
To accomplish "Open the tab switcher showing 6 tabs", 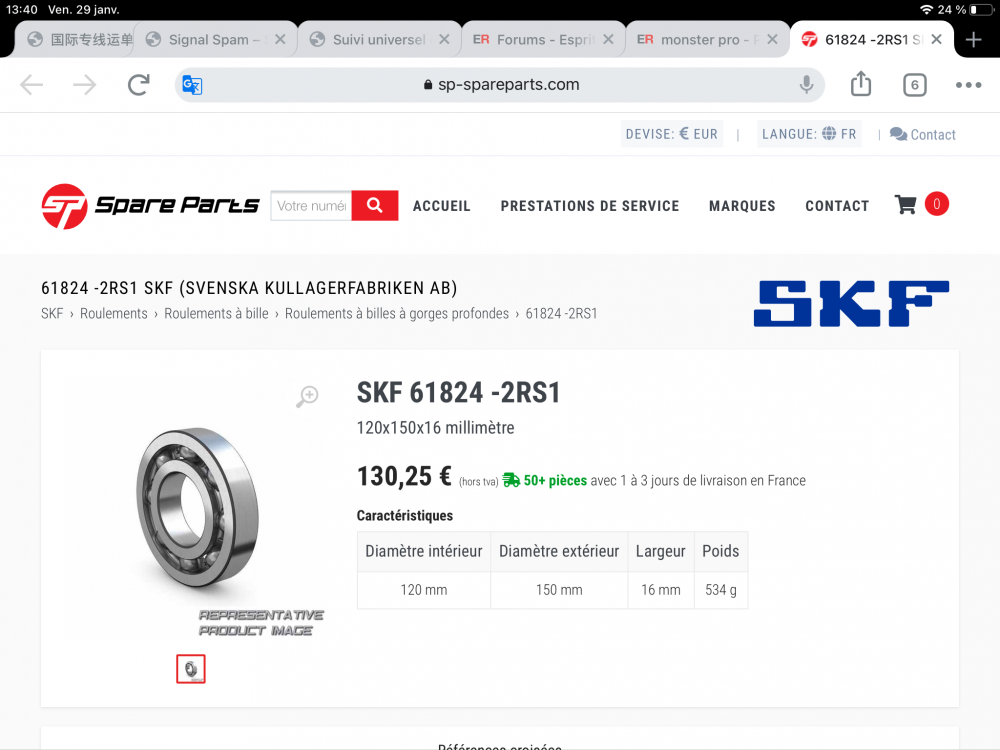I will pyautogui.click(x=915, y=85).
